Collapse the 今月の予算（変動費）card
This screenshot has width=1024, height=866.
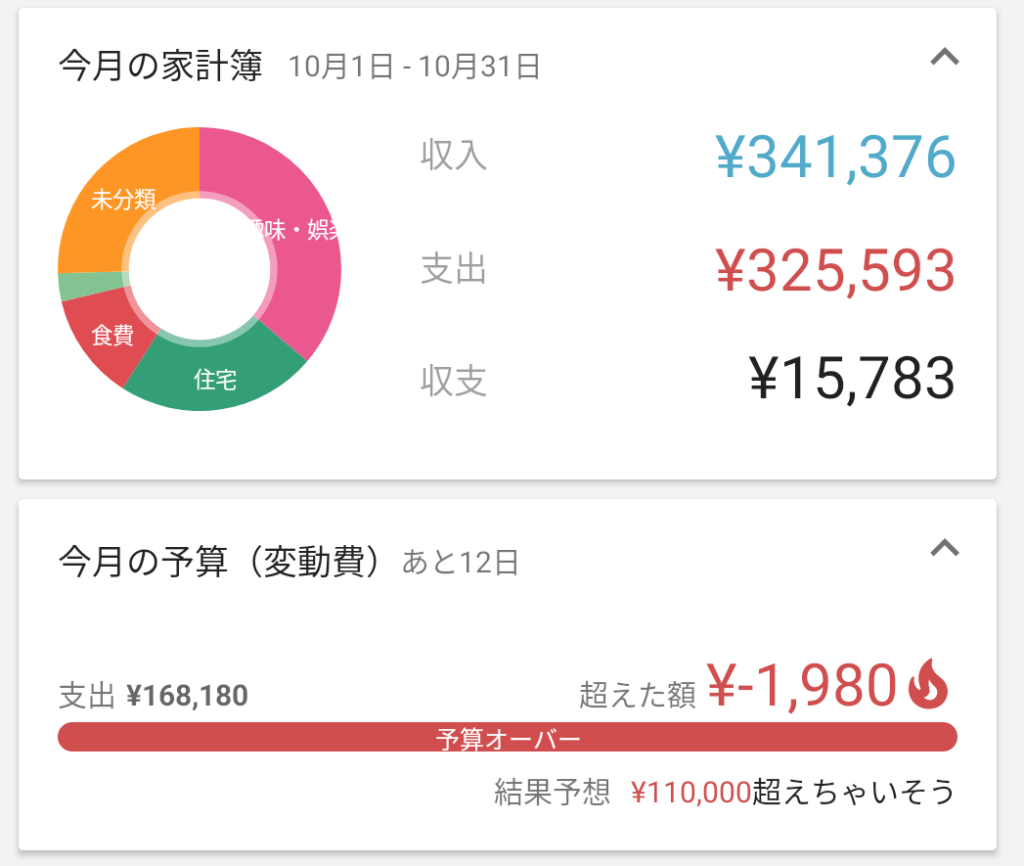click(x=945, y=548)
